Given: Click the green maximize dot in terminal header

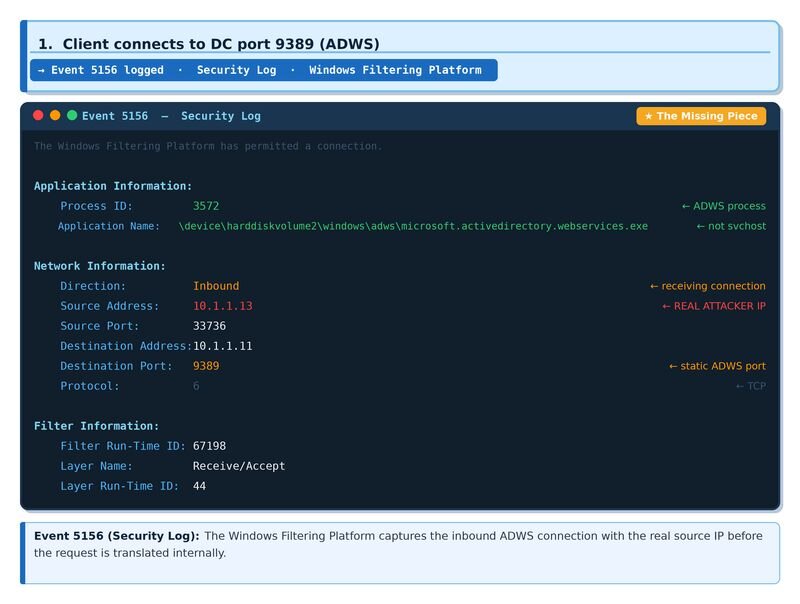Looking at the screenshot, I should coord(72,116).
